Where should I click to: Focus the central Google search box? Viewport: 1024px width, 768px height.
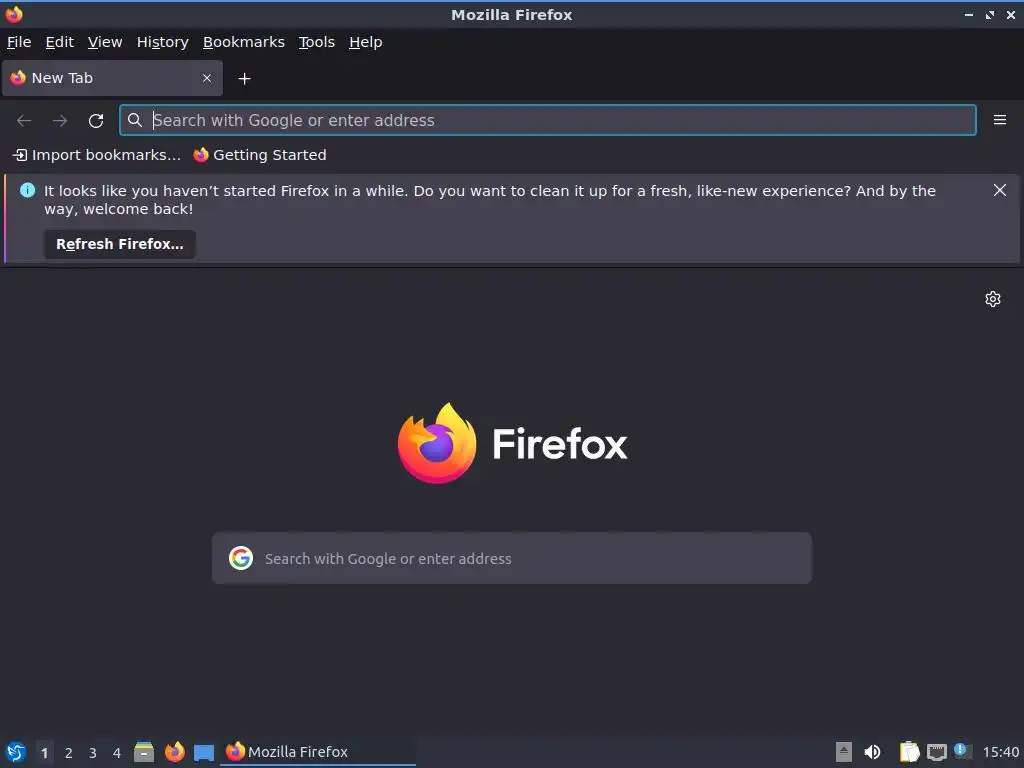coord(512,558)
